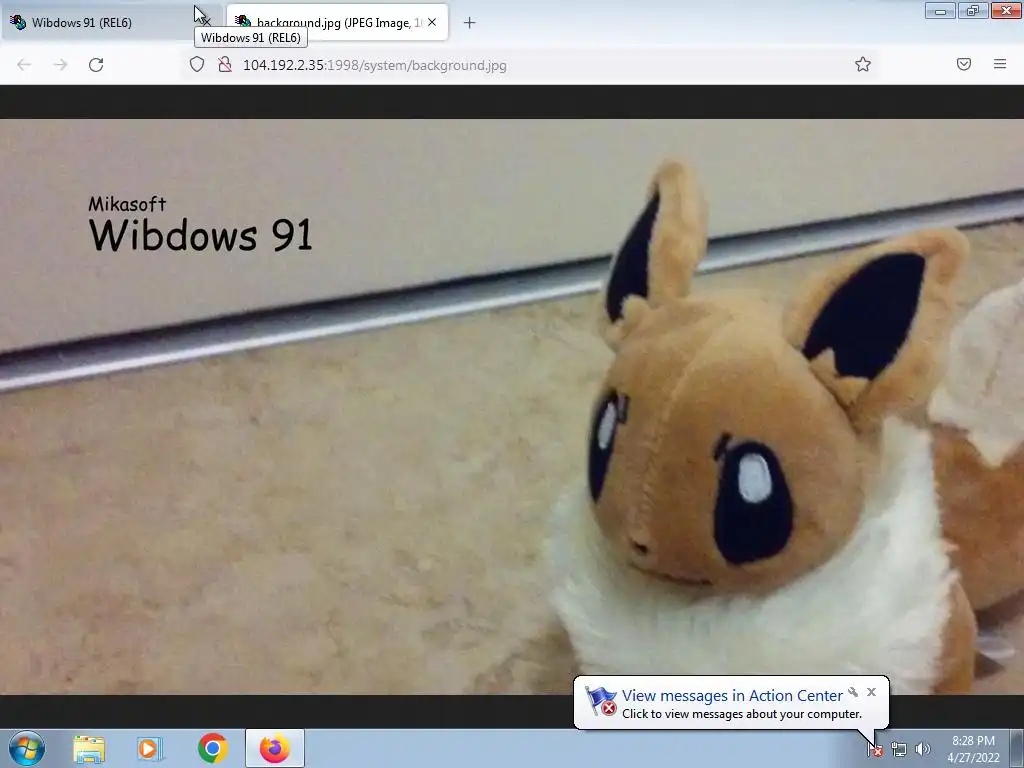Minimize the Firefox window

940,11
